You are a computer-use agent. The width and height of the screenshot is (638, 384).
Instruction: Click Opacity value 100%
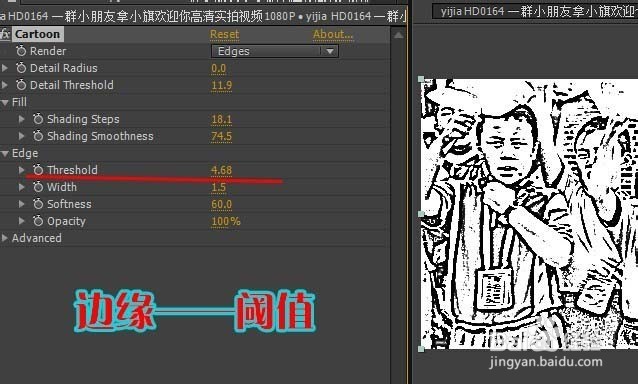[226, 222]
